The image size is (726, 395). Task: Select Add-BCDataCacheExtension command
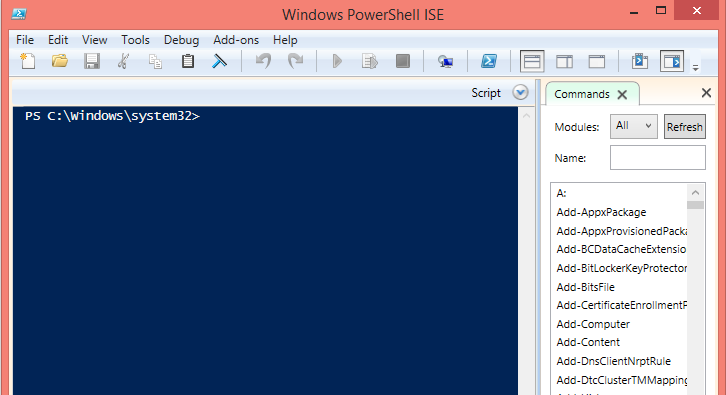coord(621,249)
